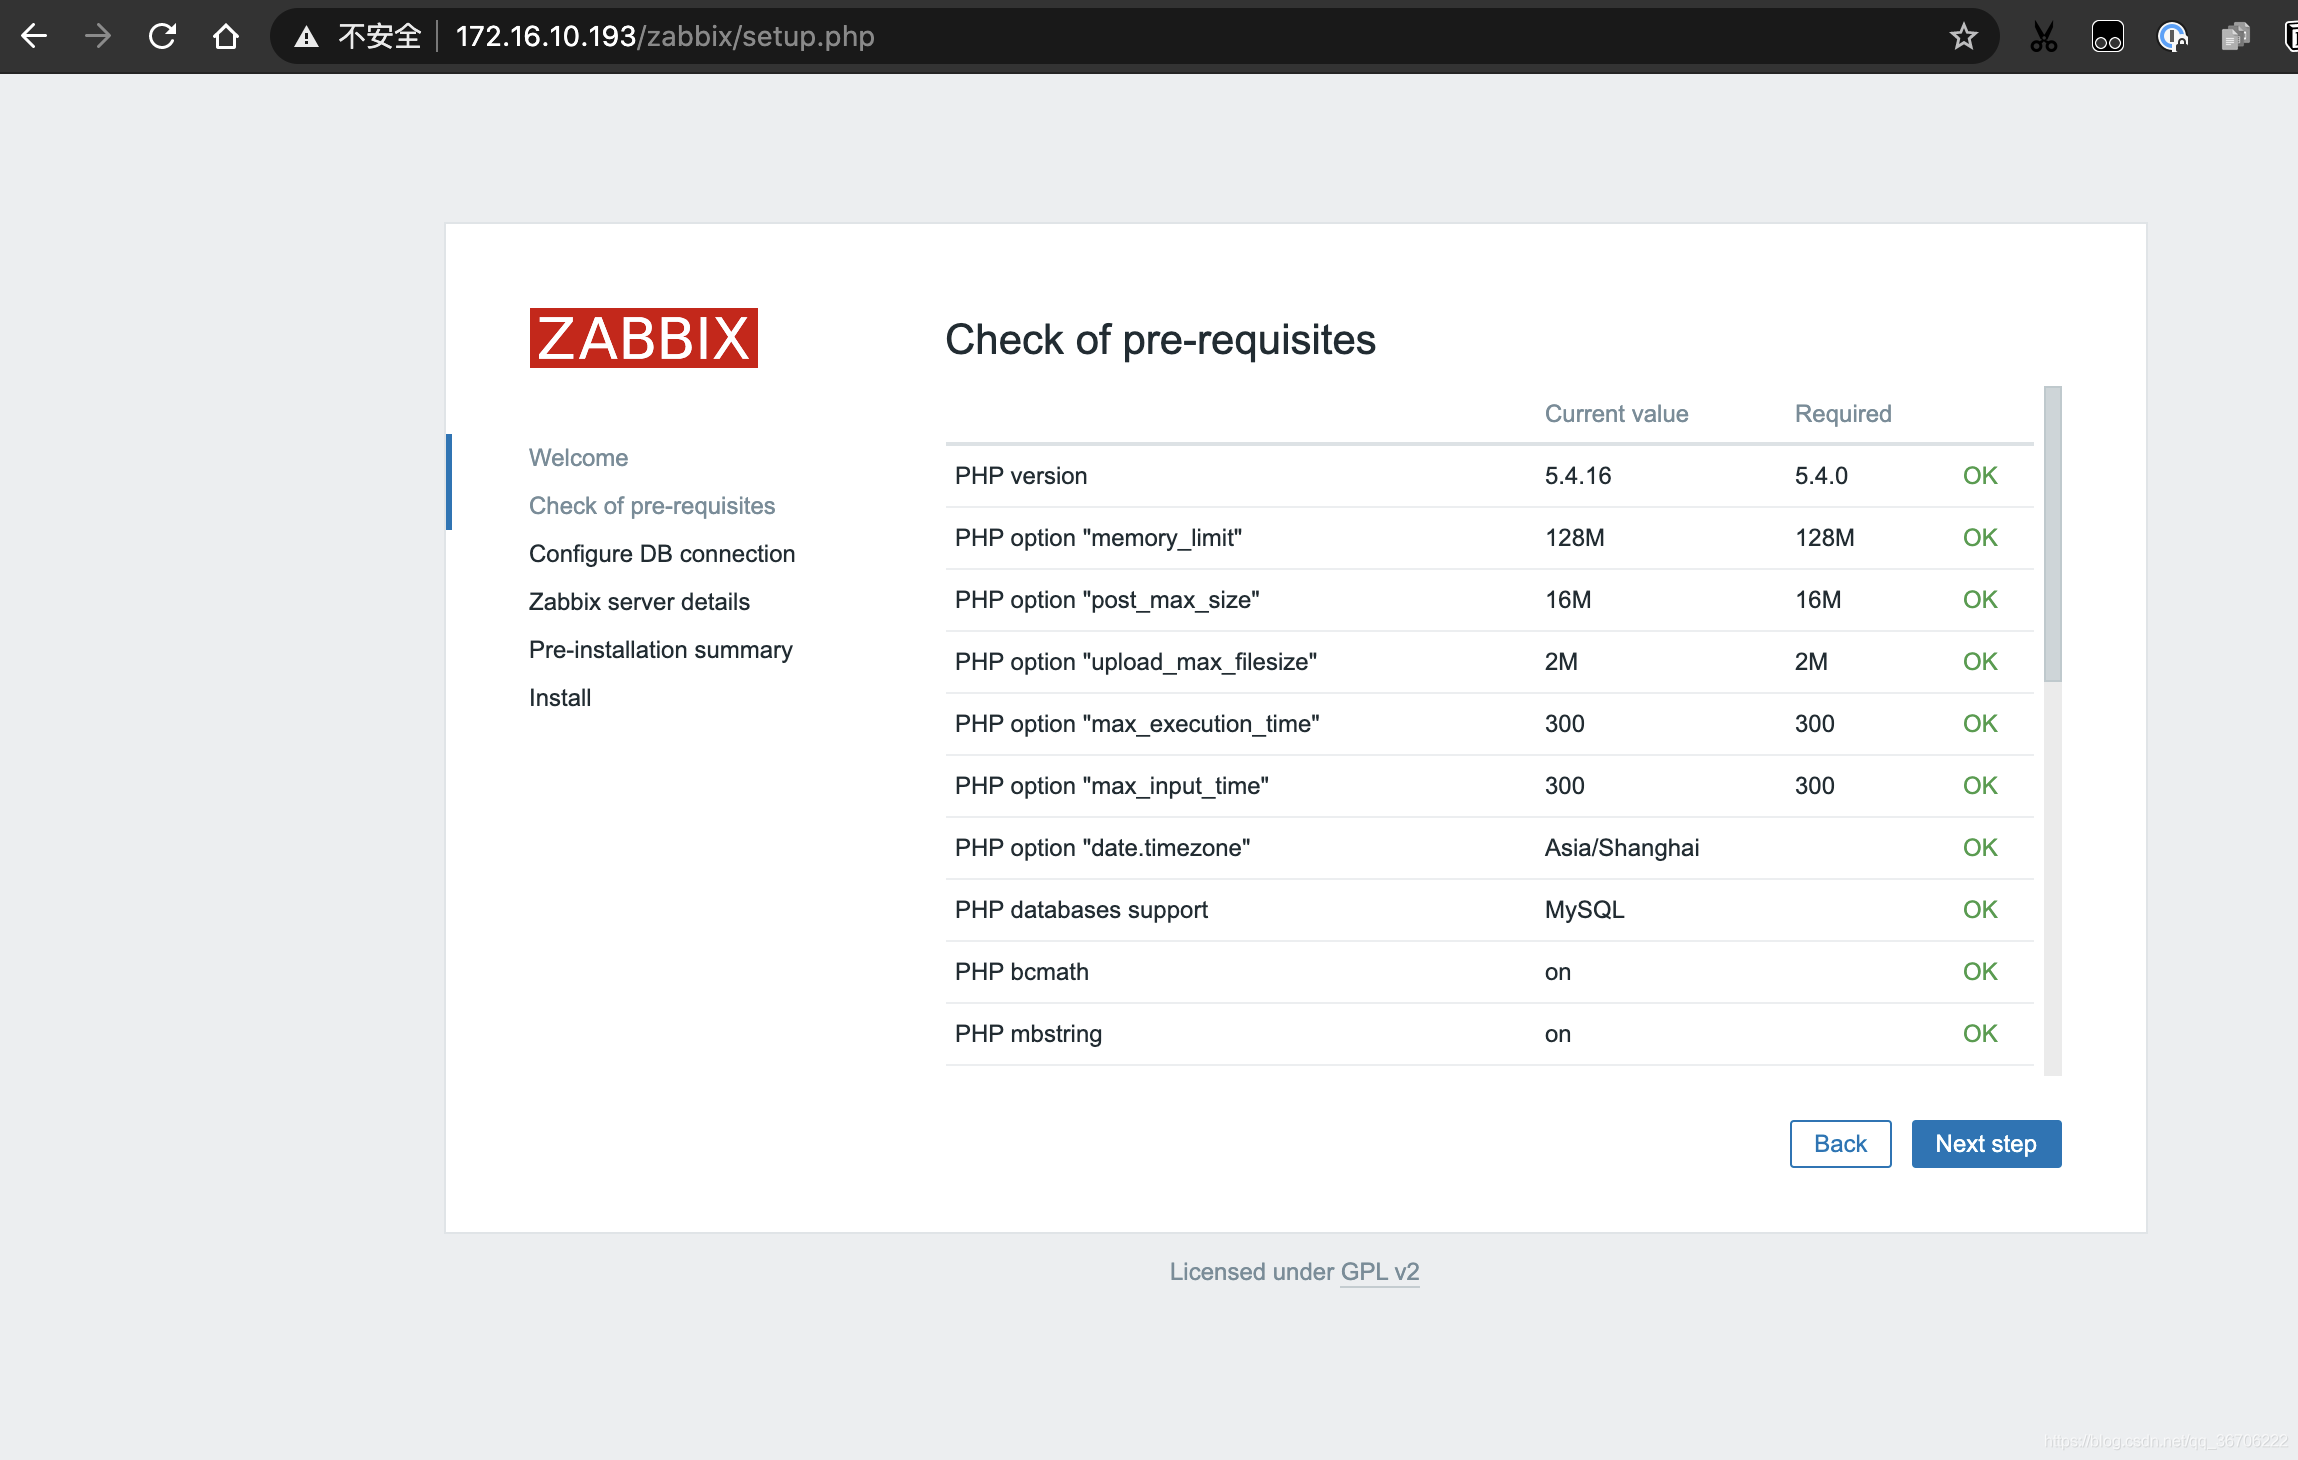The height and width of the screenshot is (1460, 2298).
Task: Click the key-shaped extension icon
Action: (2172, 37)
